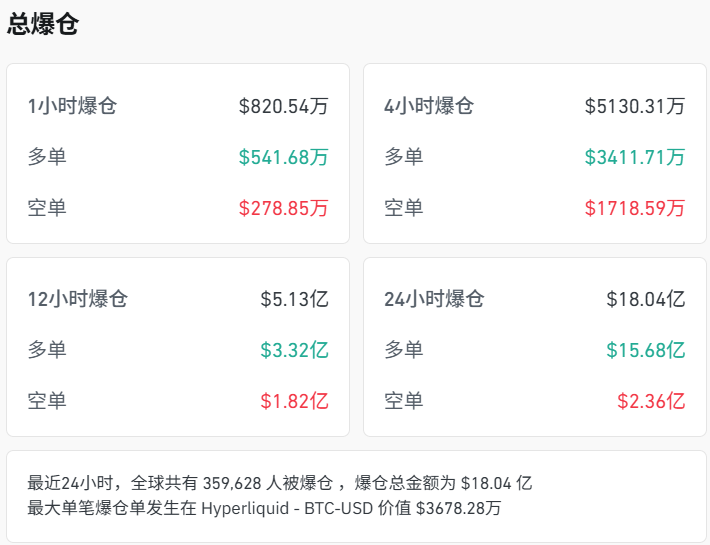
Task: Click the red $1718.59万 short value
Action: pos(635,208)
